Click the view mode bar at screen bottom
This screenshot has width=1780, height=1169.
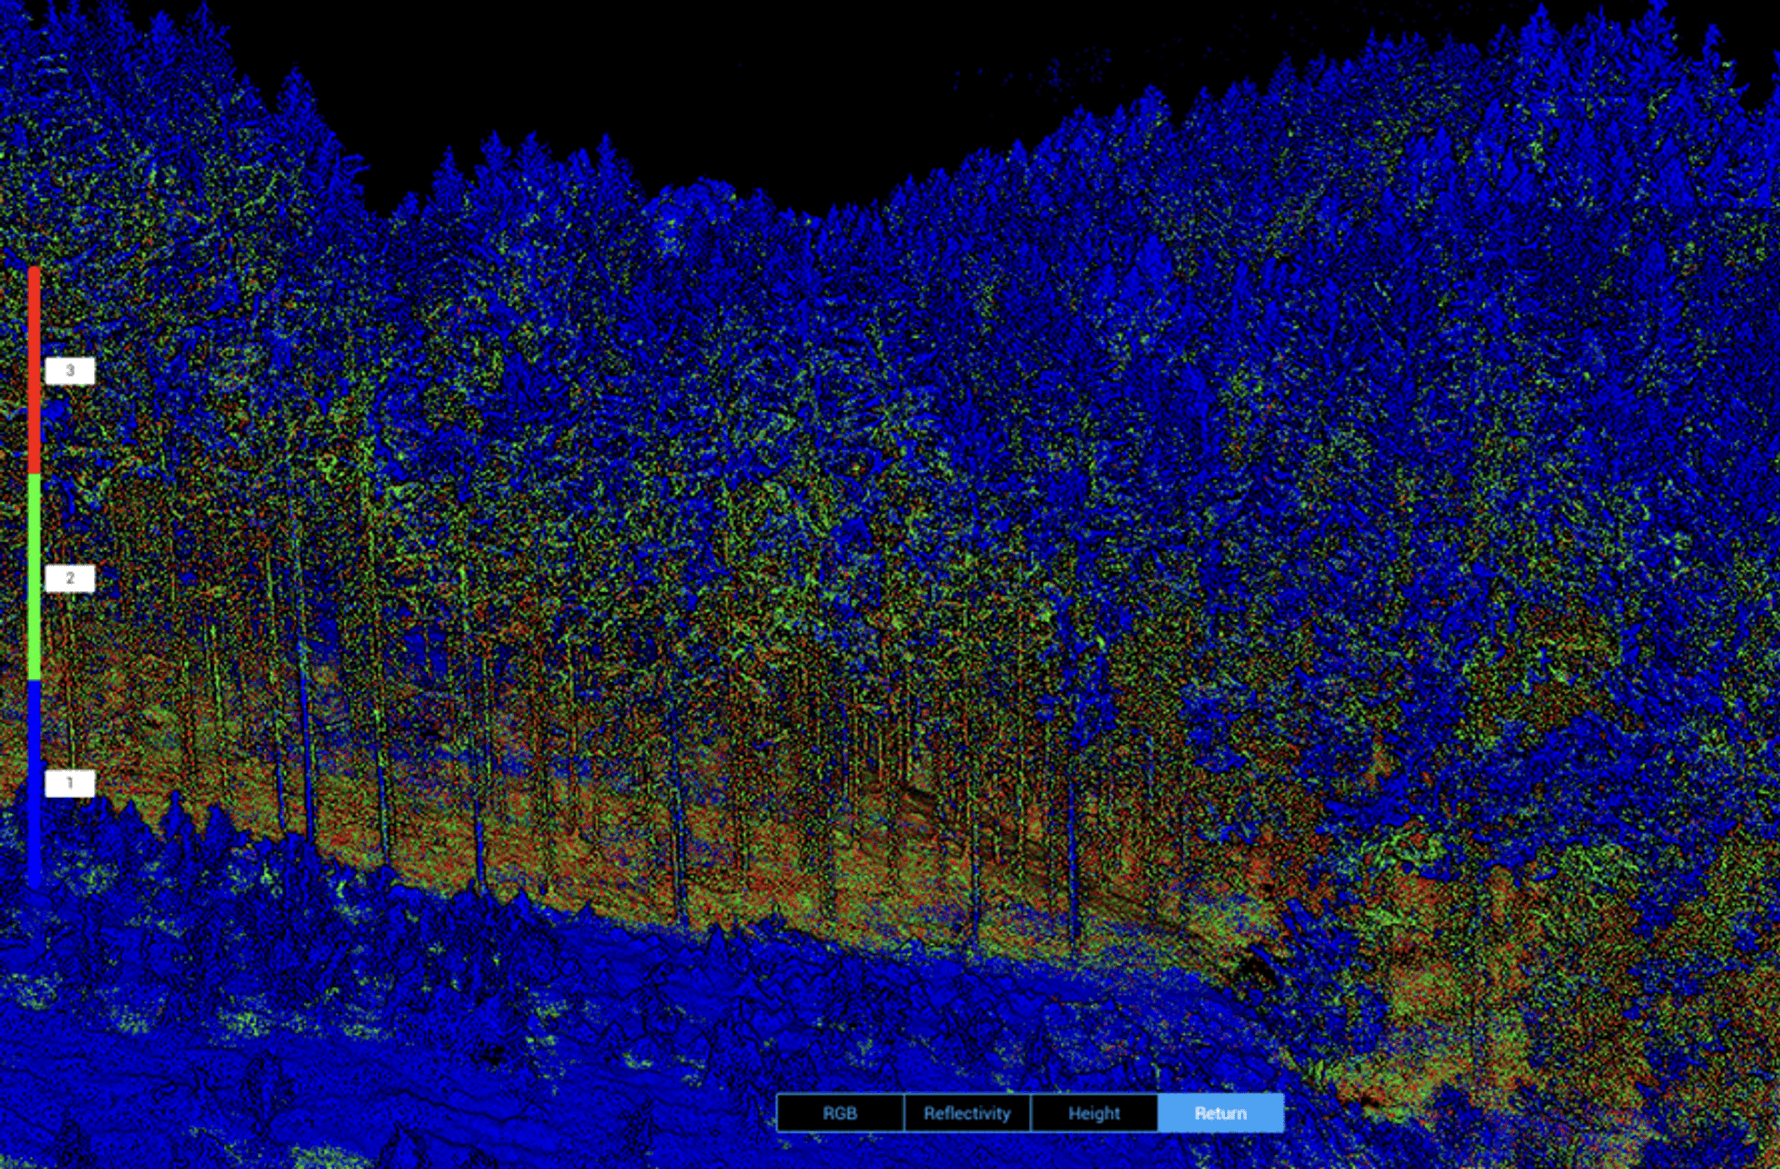click(x=1030, y=1113)
